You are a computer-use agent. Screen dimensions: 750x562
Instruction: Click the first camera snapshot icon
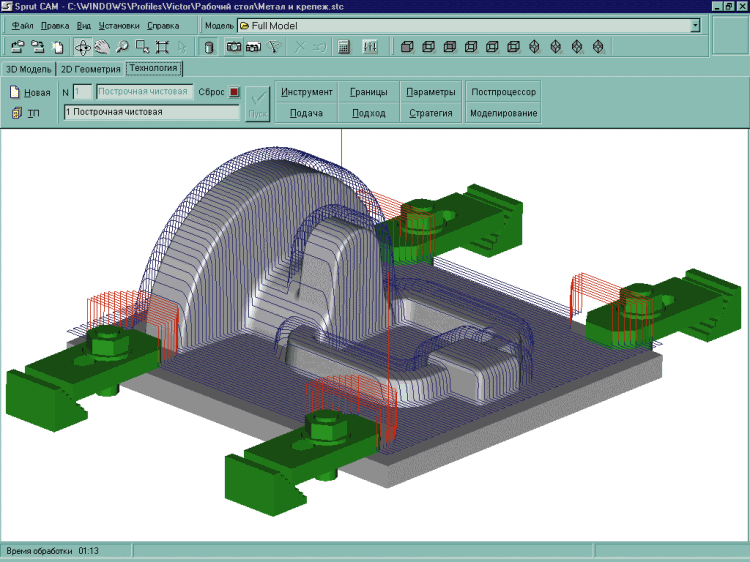233,47
